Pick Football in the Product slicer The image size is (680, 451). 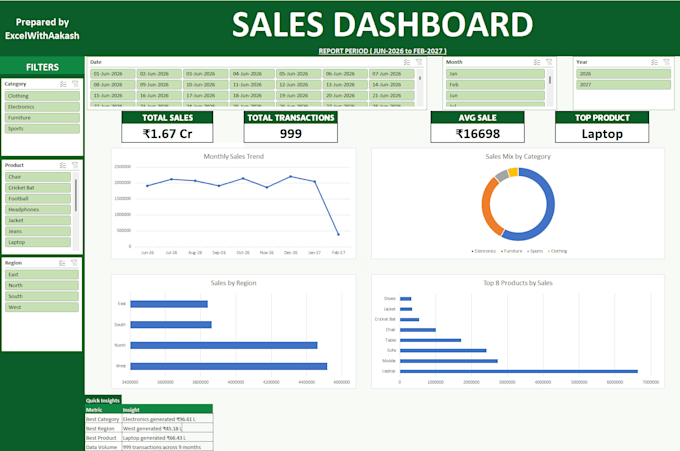[x=38, y=199]
